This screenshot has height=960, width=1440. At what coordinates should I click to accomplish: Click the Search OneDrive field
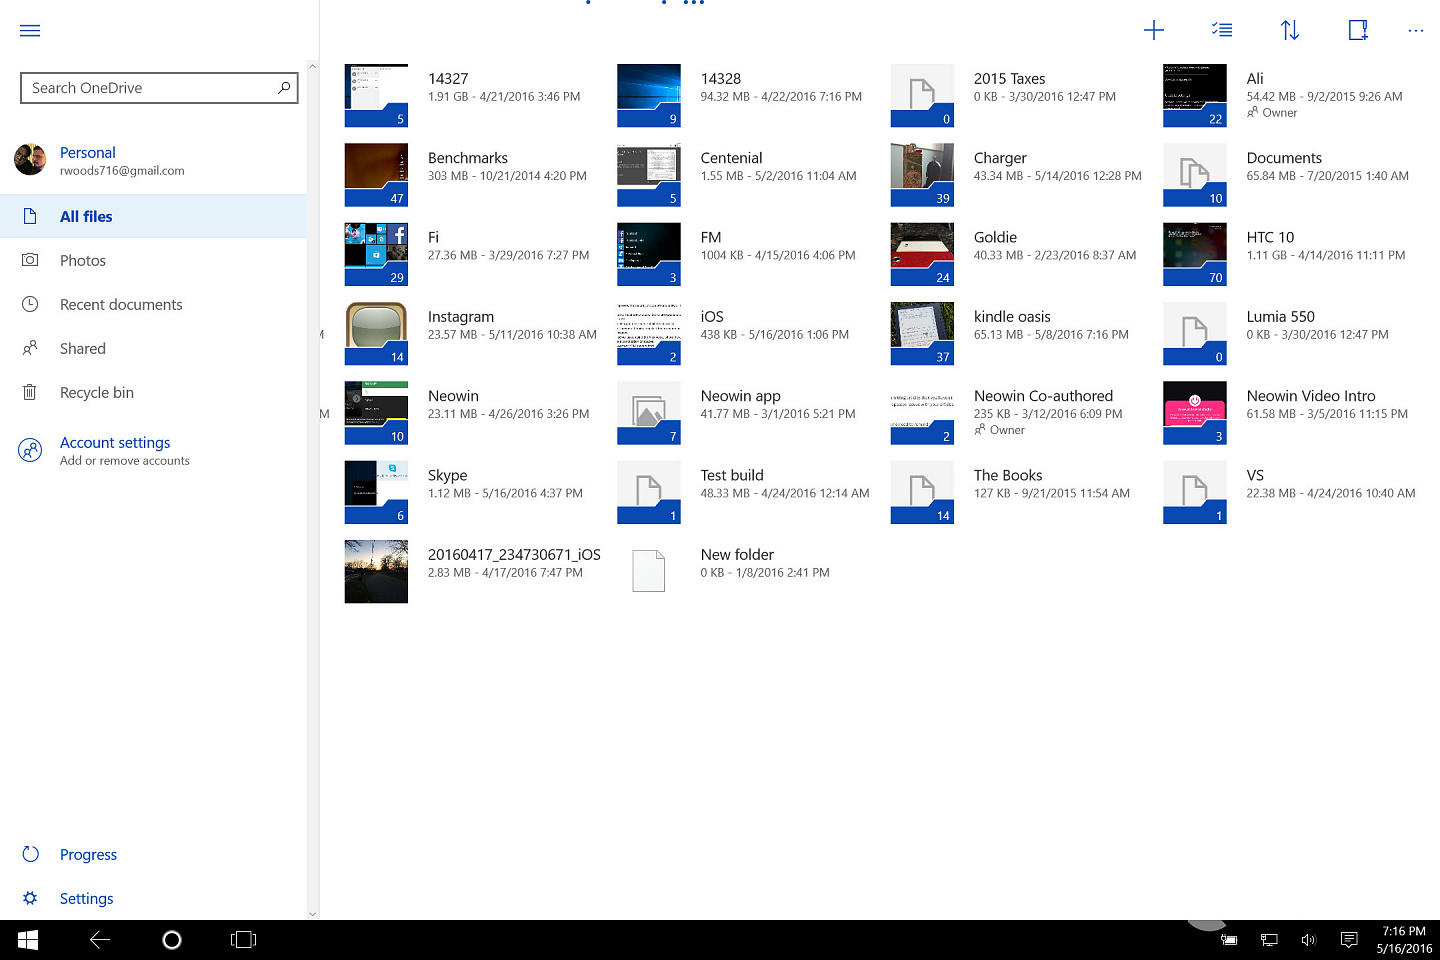[159, 88]
